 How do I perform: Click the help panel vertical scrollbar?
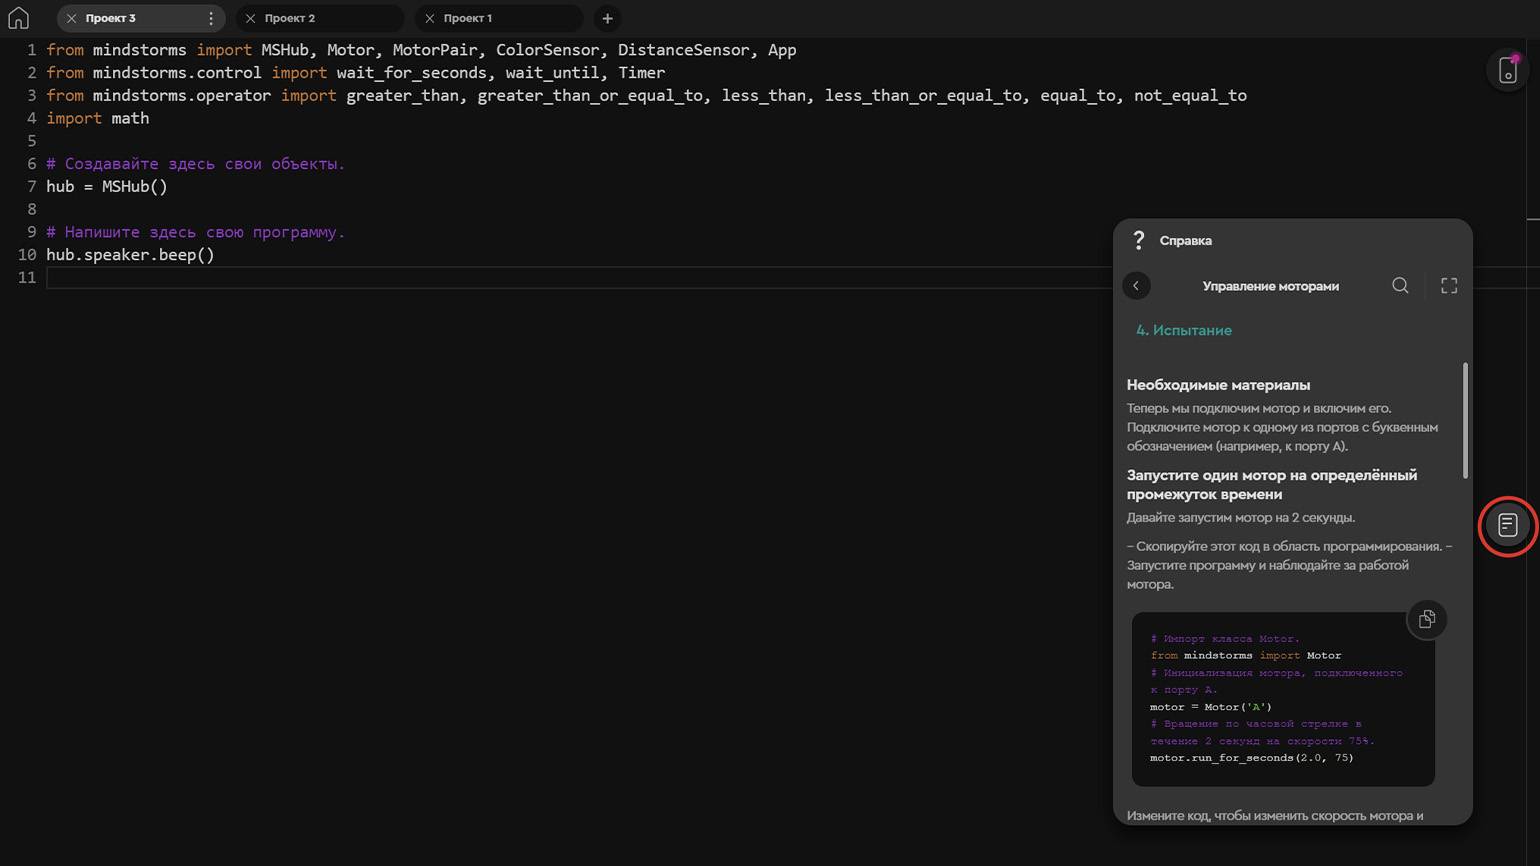coord(1465,420)
